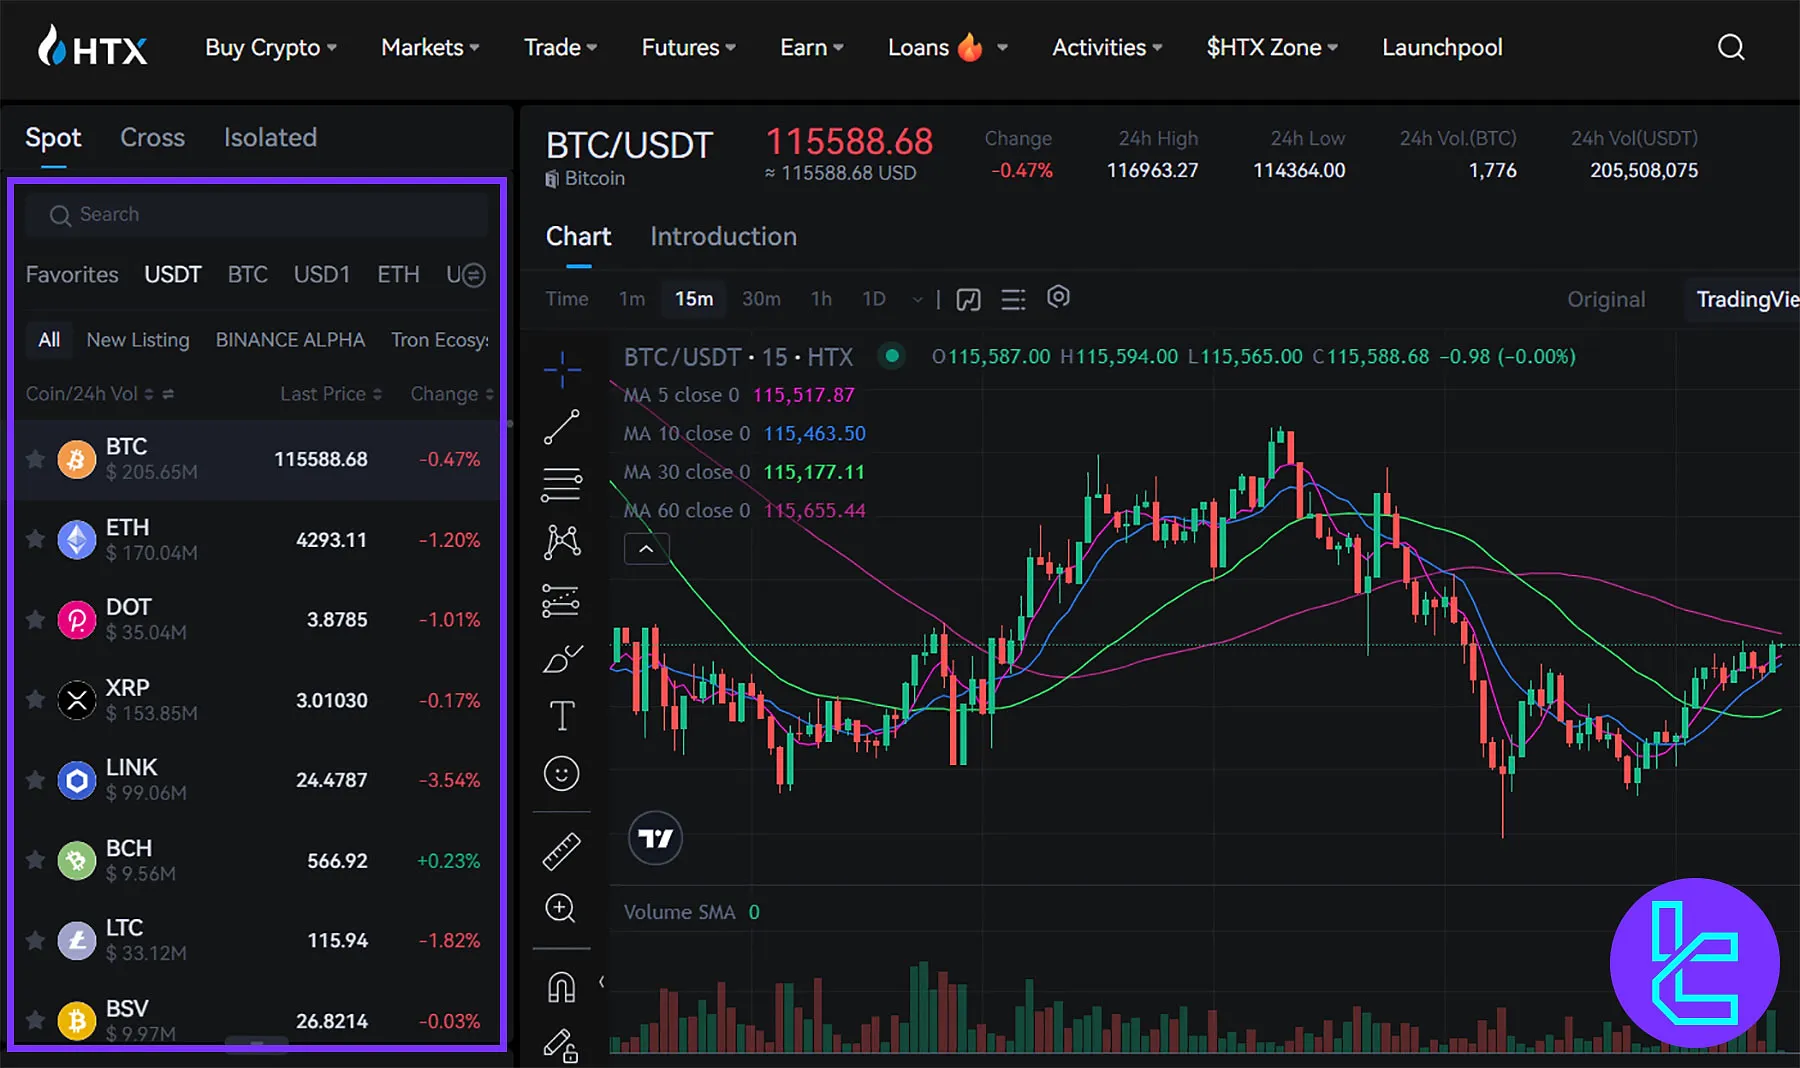Select the pattern drawing tool

562,542
